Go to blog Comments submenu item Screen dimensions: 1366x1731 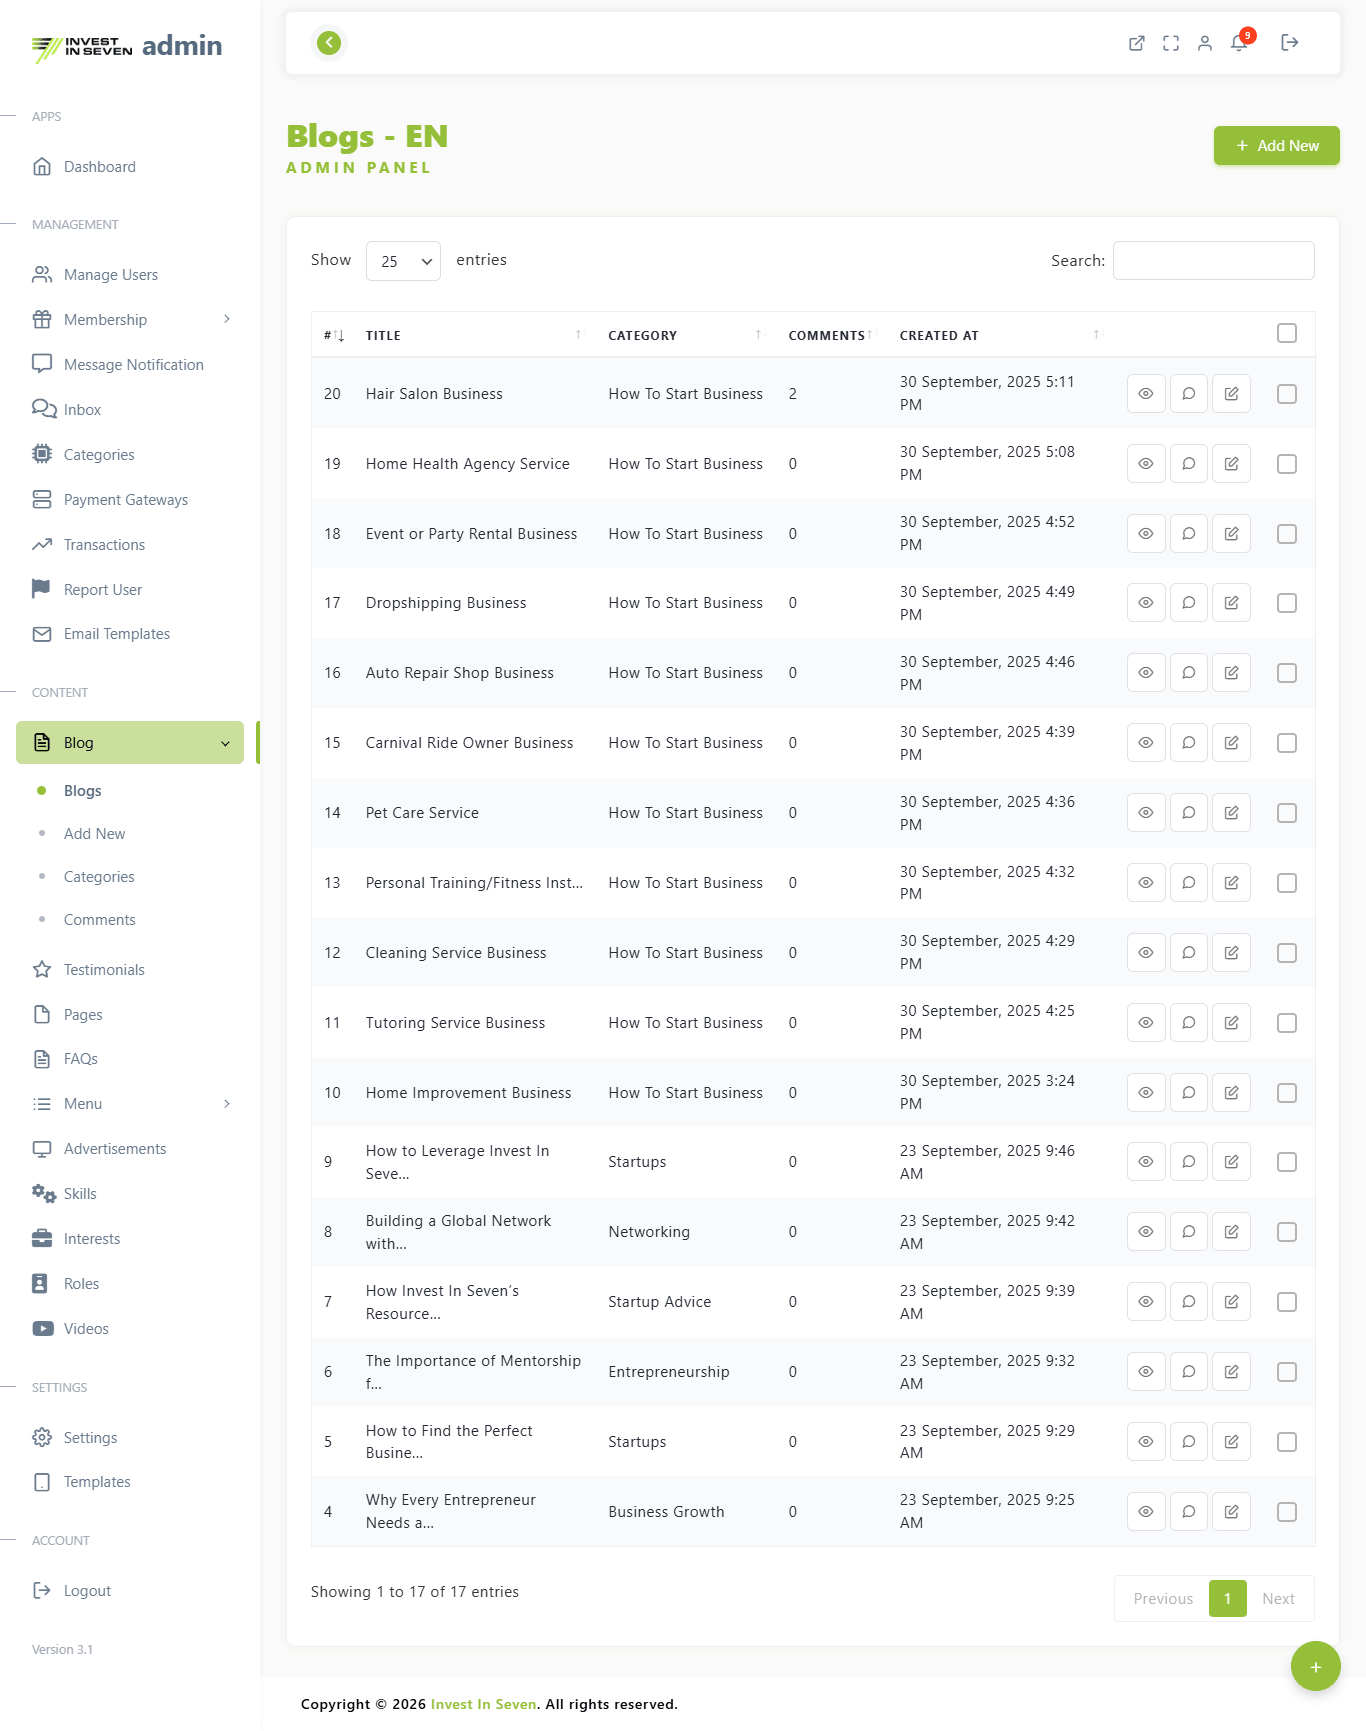tap(99, 920)
